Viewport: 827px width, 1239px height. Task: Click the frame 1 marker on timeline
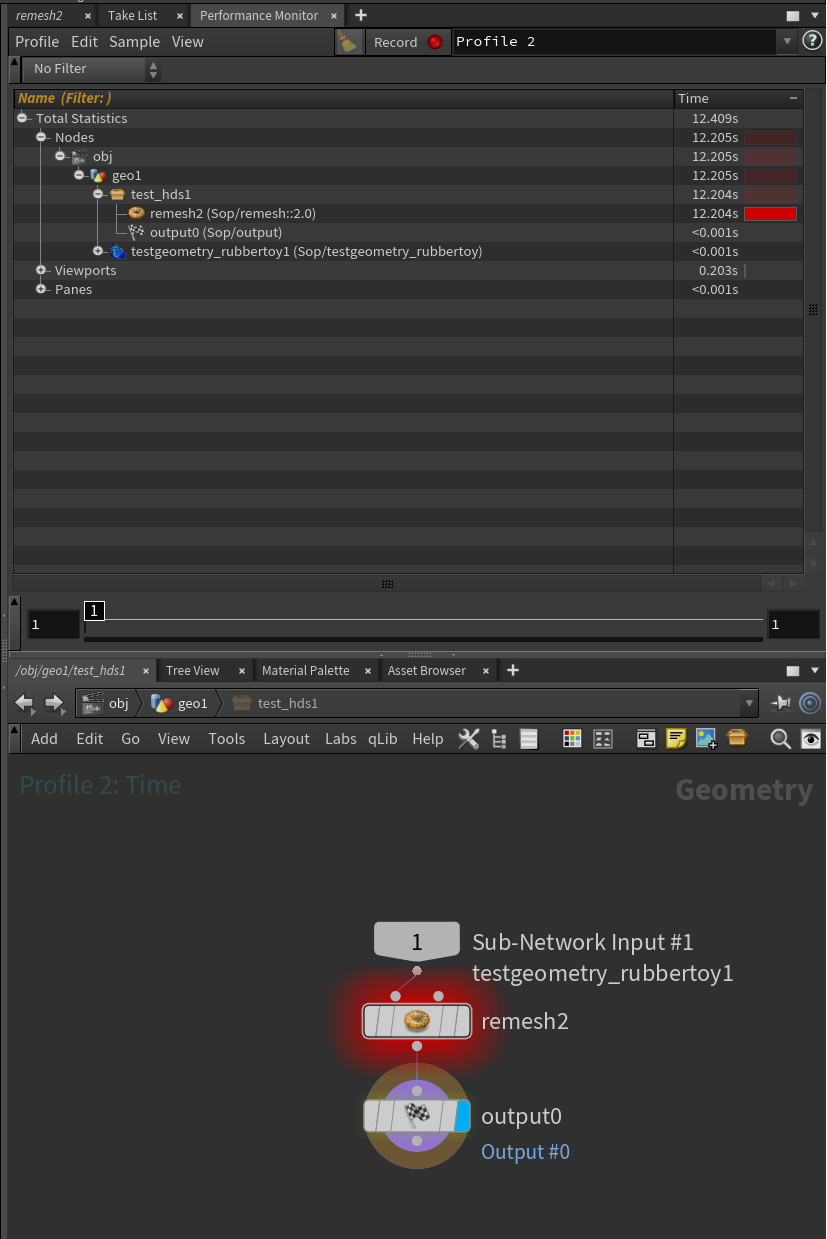pos(94,610)
